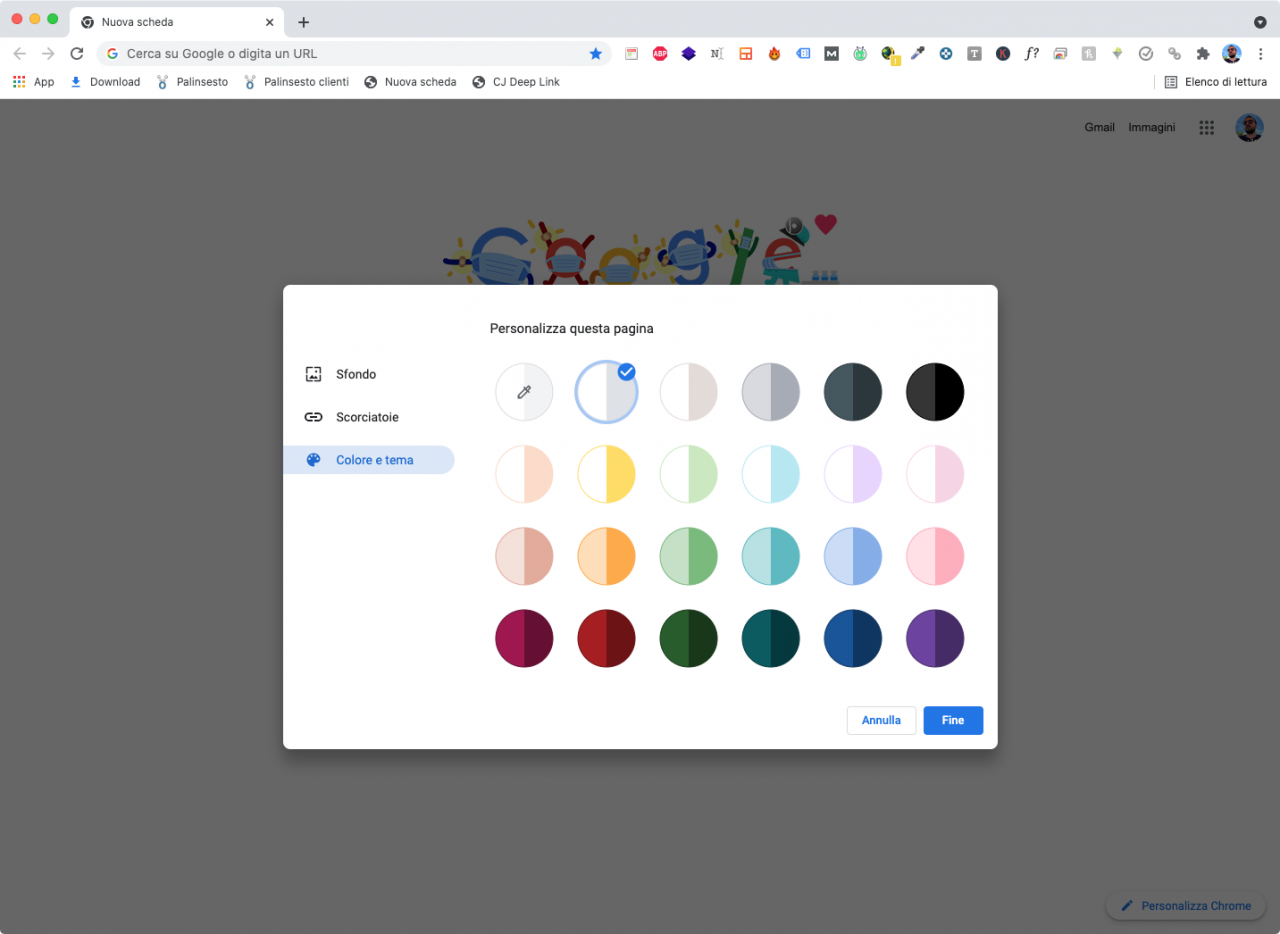Image resolution: width=1280 pixels, height=934 pixels.
Task: Open the Nuova scheda bookmark
Action: (x=410, y=82)
